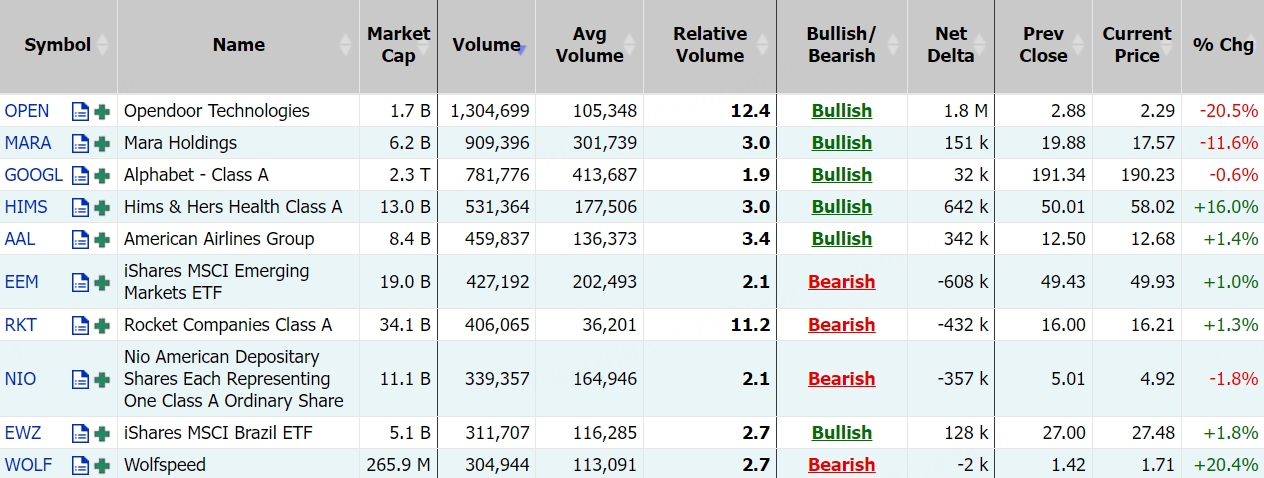This screenshot has width=1264, height=478.
Task: Add AAL with the green plus icon
Action: point(101,239)
